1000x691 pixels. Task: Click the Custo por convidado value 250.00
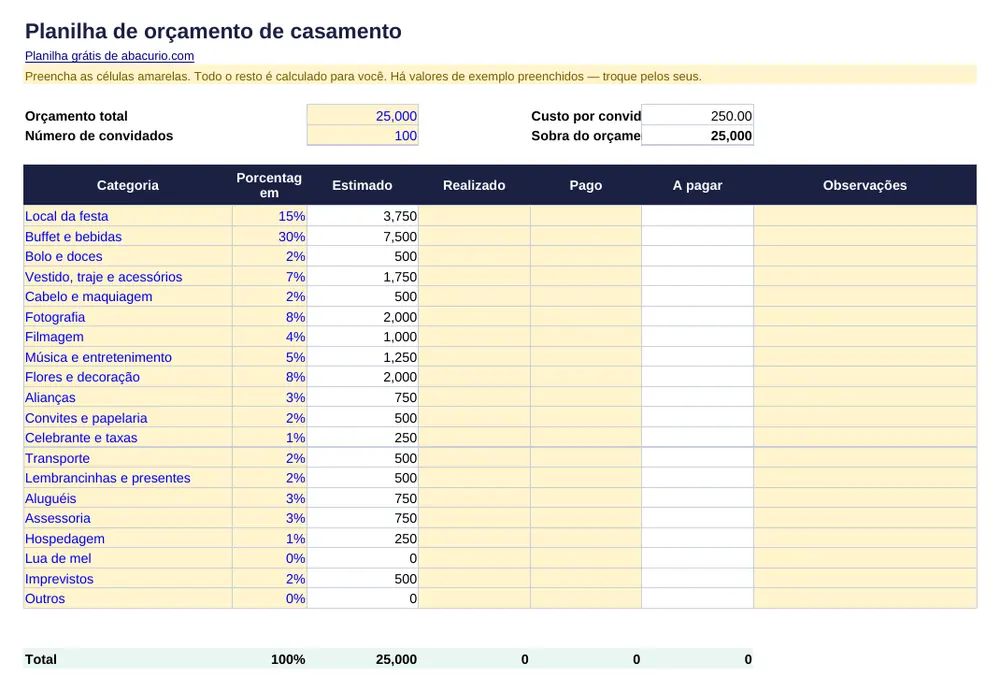697,116
